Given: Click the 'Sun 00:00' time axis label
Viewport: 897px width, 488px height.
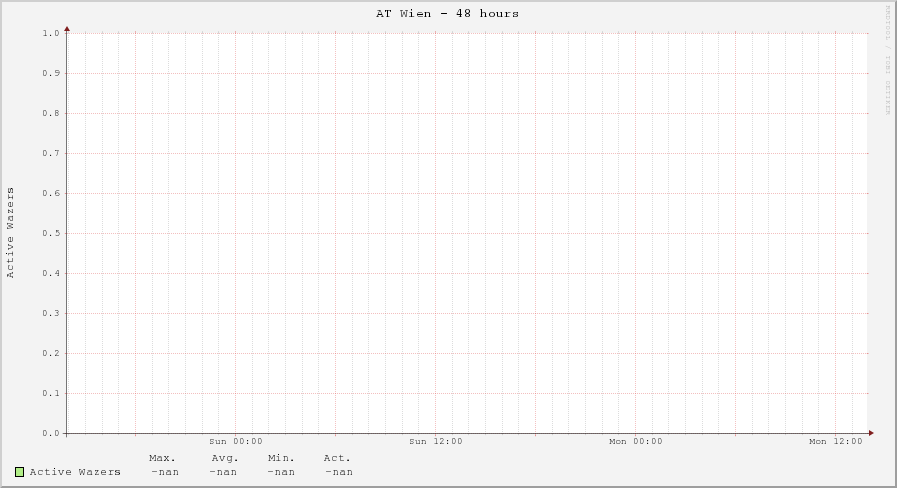Looking at the screenshot, I should point(236,441).
